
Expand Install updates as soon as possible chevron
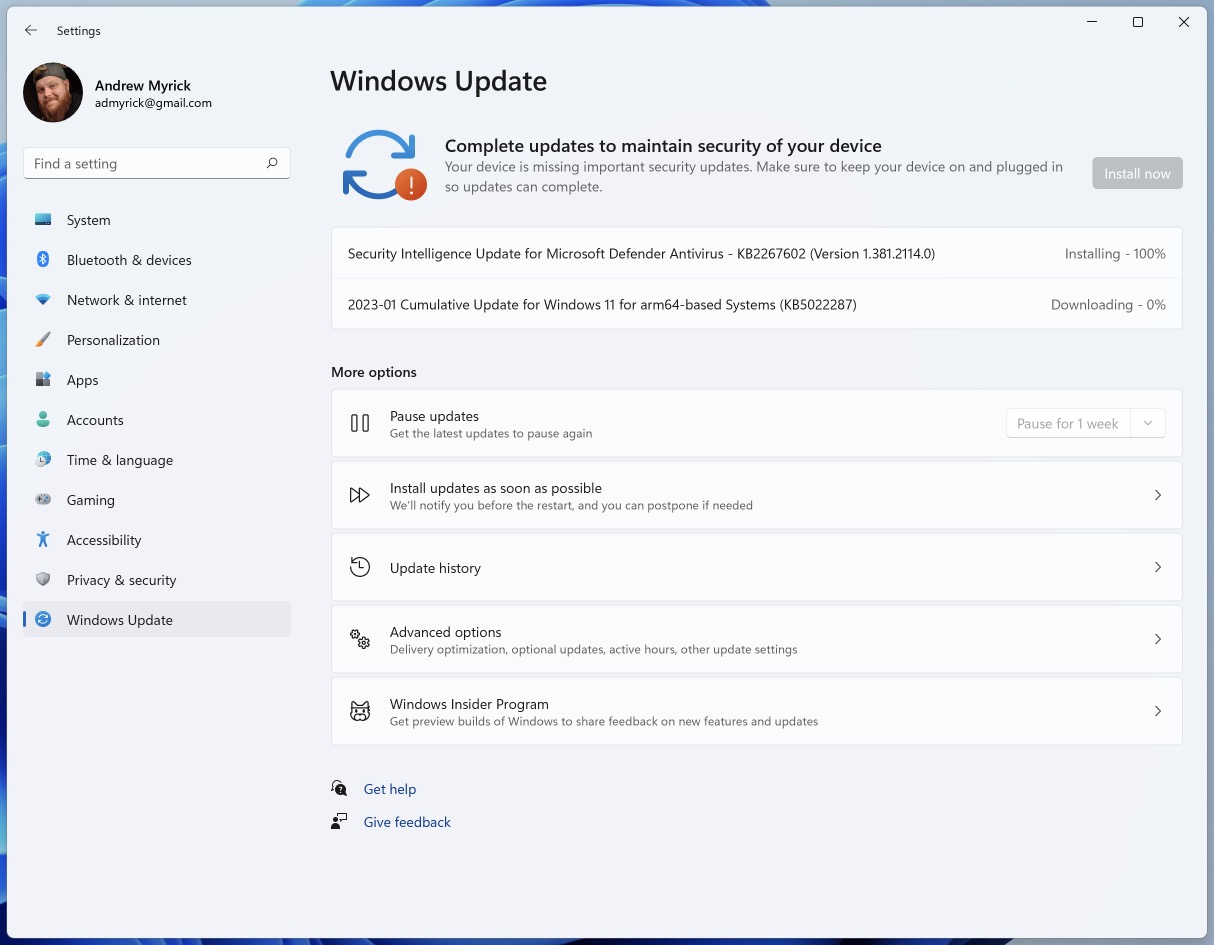point(1158,495)
